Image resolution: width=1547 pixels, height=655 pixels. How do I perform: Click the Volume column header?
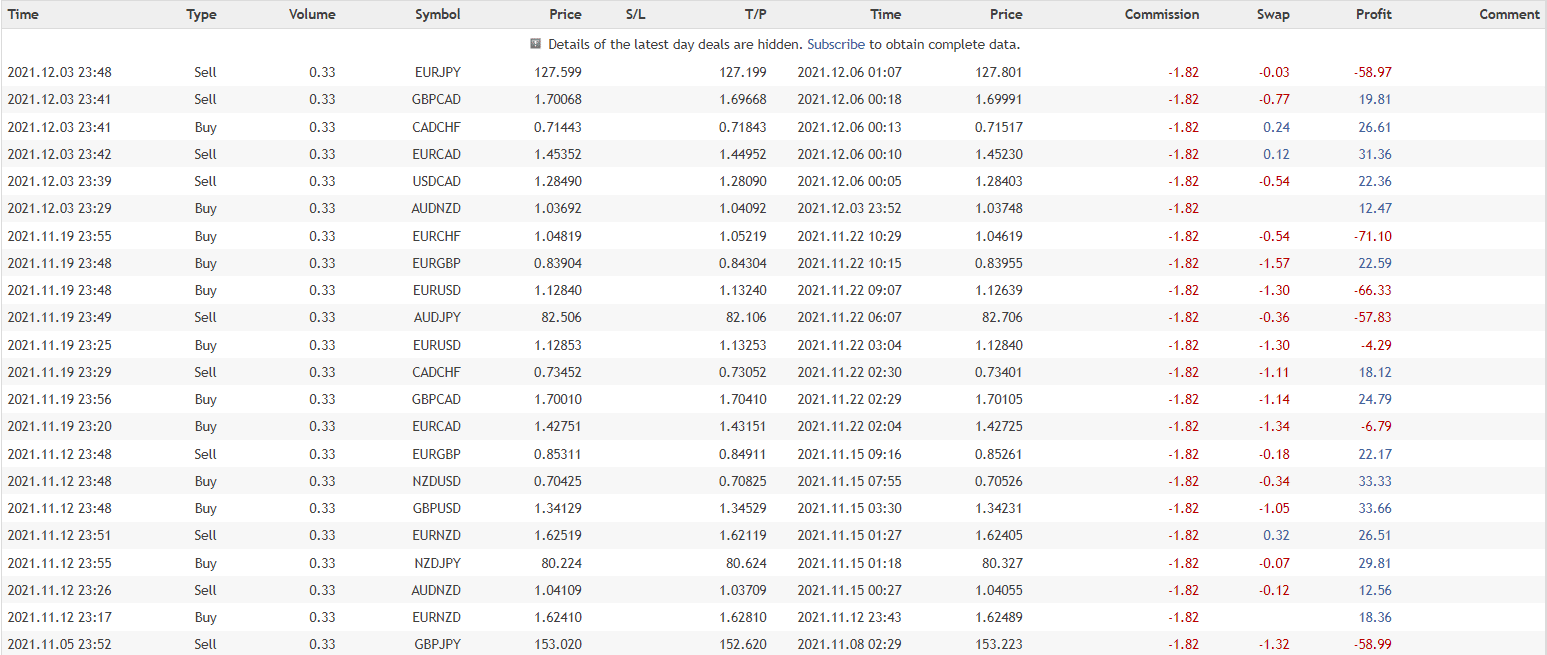tap(312, 14)
